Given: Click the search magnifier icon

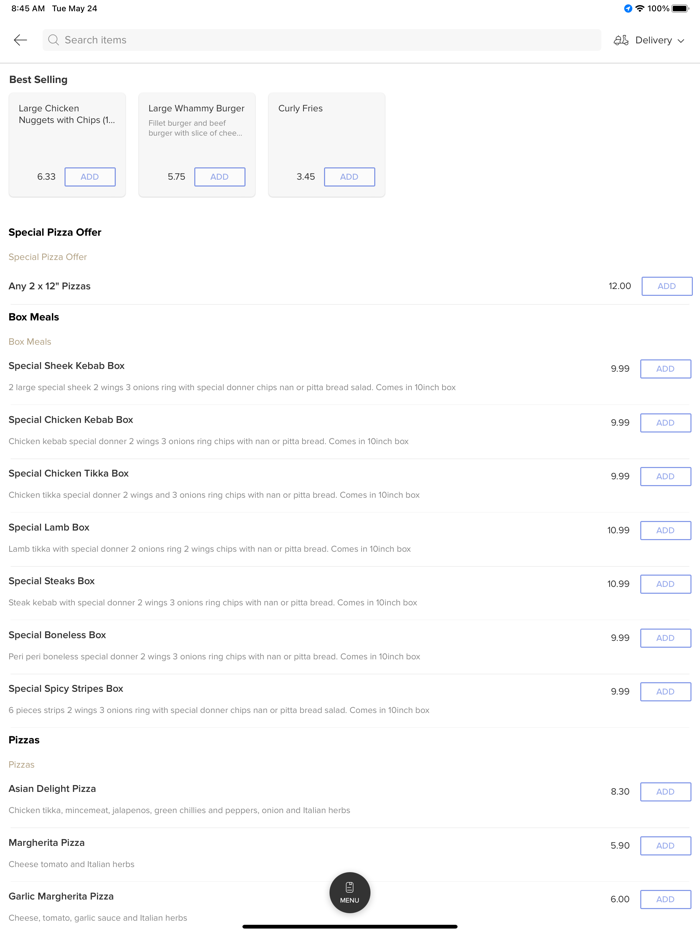Looking at the screenshot, I should (x=54, y=40).
